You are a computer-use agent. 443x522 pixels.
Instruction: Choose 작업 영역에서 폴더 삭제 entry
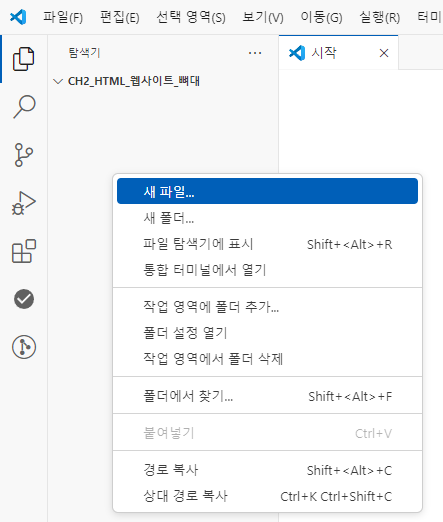pos(267,359)
